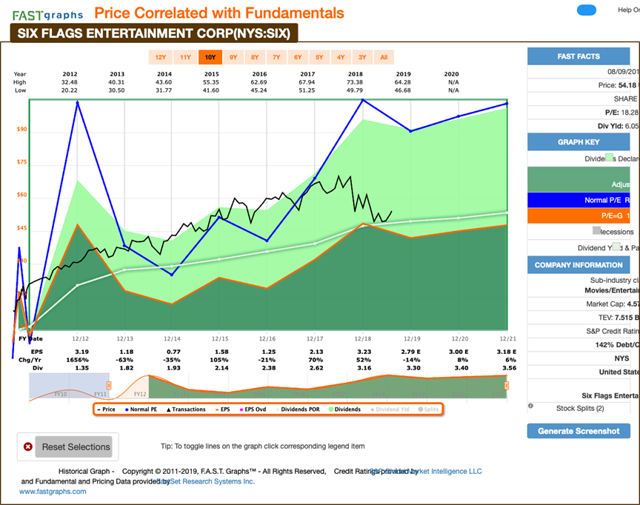Collapse the FAST FACTS panel header

pos(578,56)
